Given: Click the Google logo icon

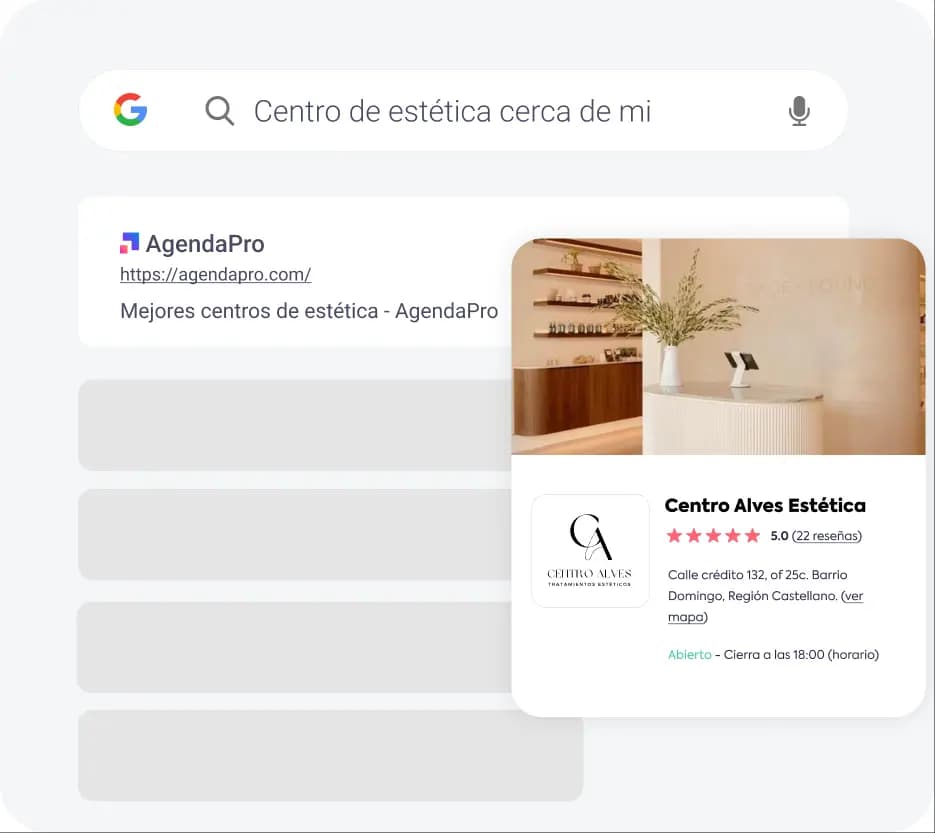Looking at the screenshot, I should pyautogui.click(x=131, y=110).
